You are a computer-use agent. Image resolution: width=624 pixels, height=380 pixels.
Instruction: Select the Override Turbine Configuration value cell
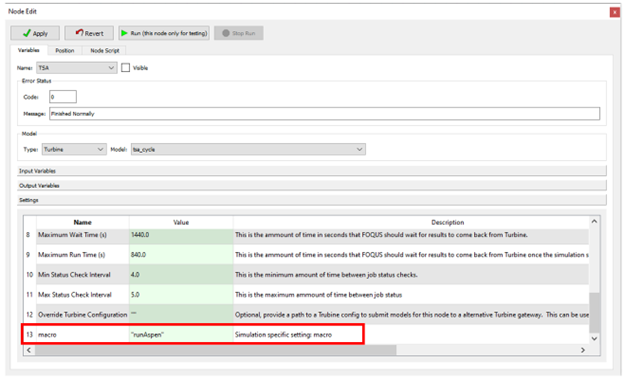[181, 314]
